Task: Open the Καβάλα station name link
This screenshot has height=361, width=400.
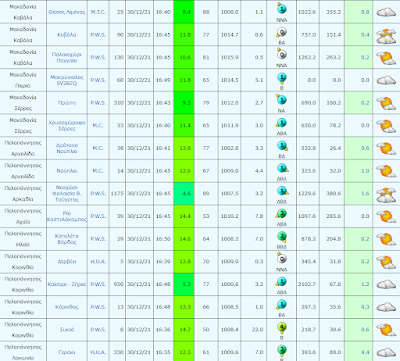Action: [x=67, y=35]
